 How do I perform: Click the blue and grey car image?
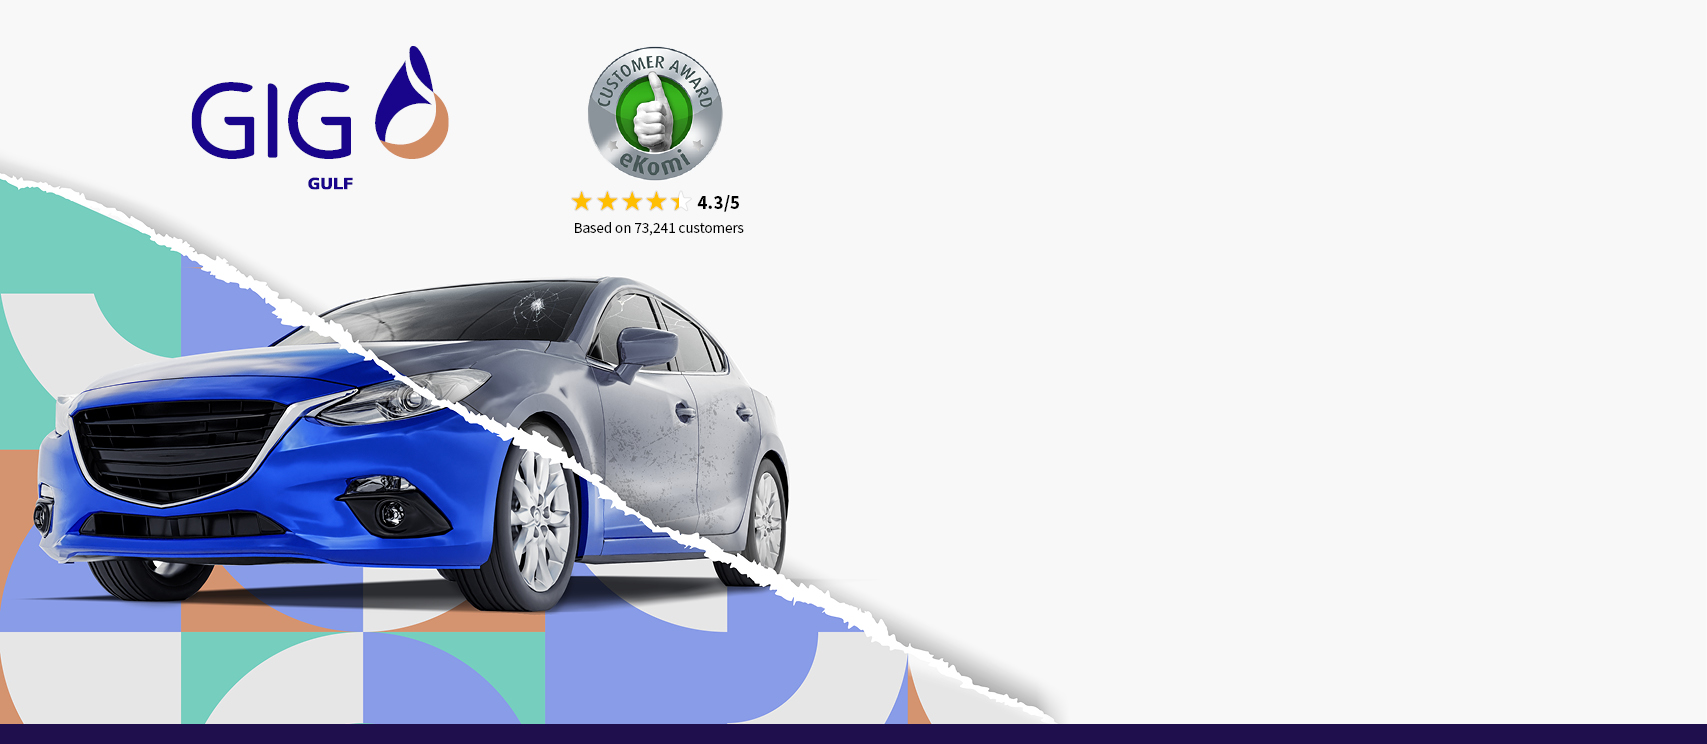412,445
